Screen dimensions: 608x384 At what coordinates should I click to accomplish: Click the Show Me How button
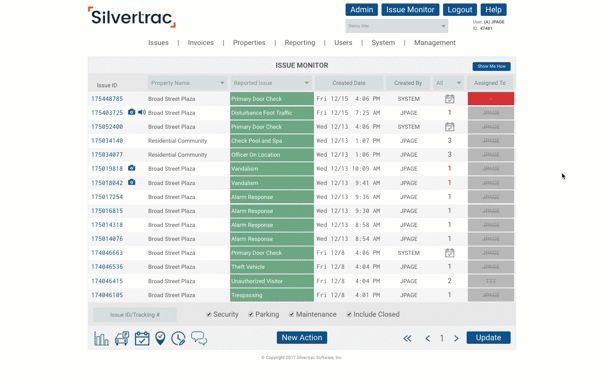[x=491, y=66]
